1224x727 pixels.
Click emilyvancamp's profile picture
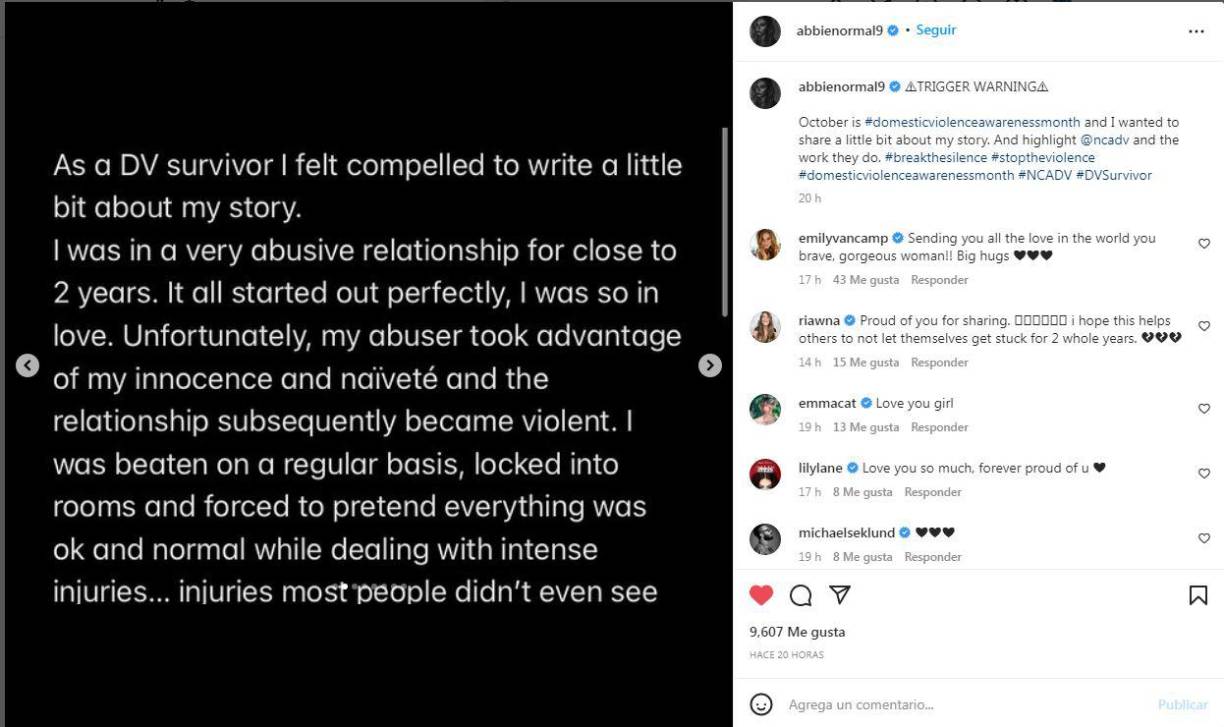point(765,243)
